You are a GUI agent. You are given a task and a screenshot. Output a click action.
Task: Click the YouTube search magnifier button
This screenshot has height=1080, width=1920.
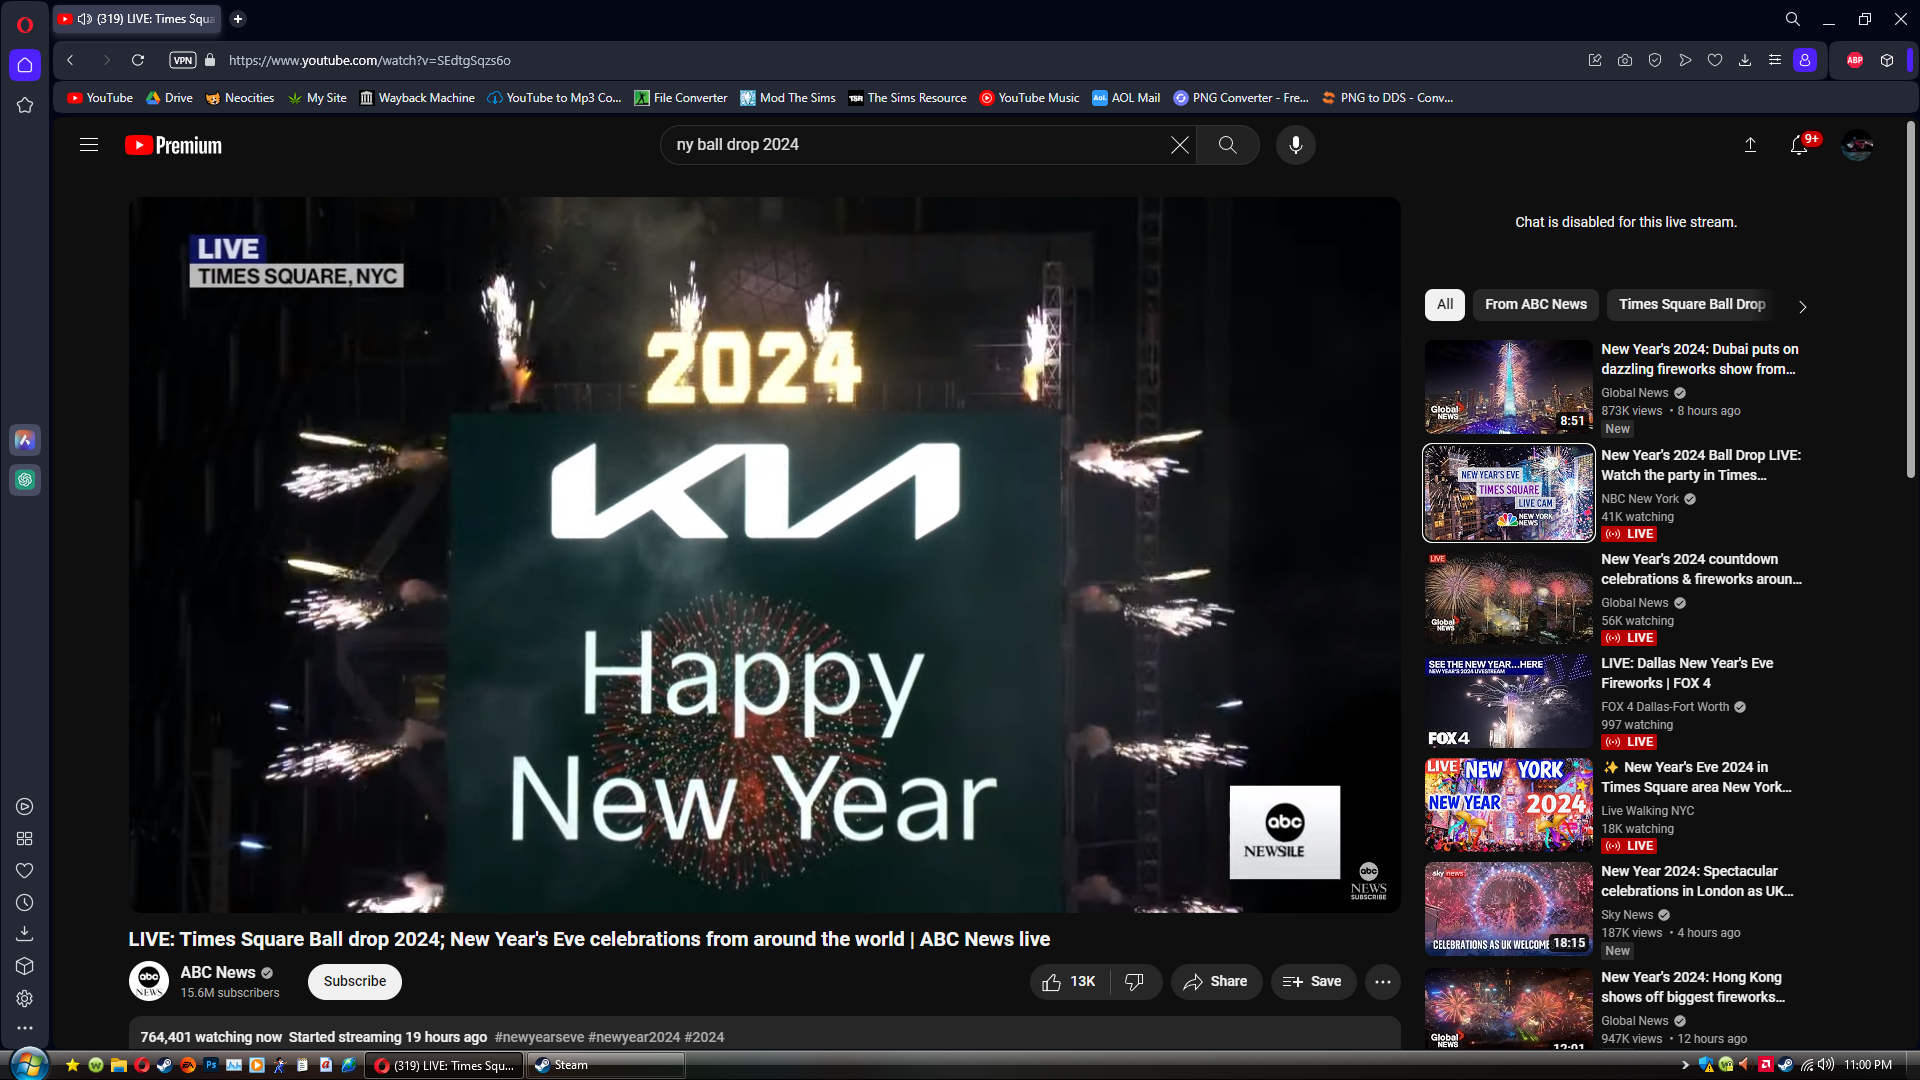(x=1228, y=145)
